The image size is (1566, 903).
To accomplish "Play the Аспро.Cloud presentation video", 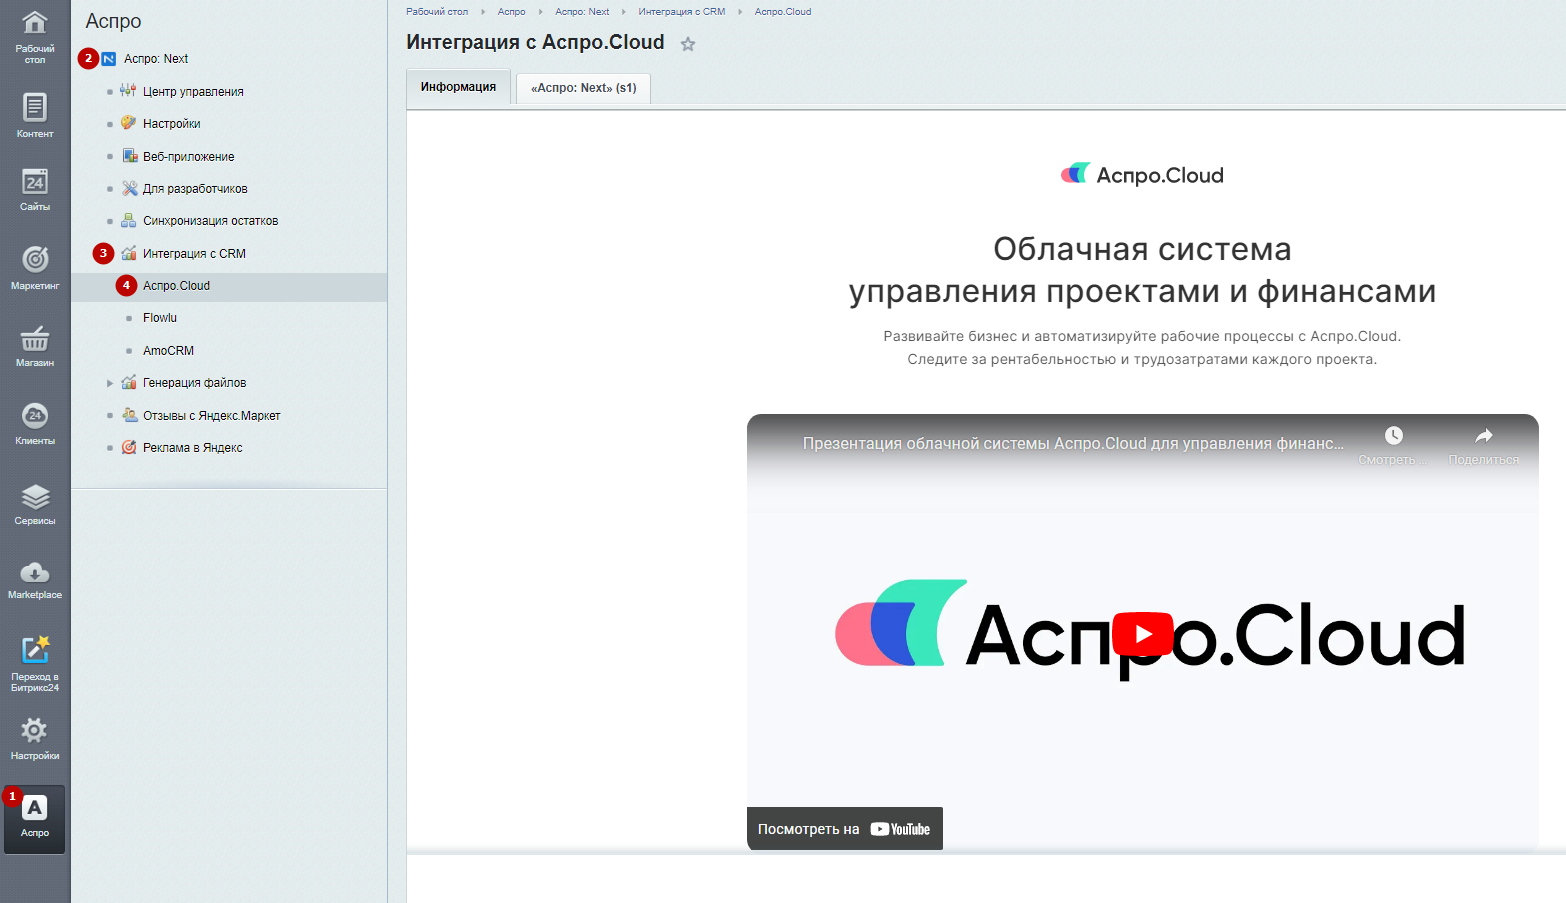I will tap(1143, 634).
